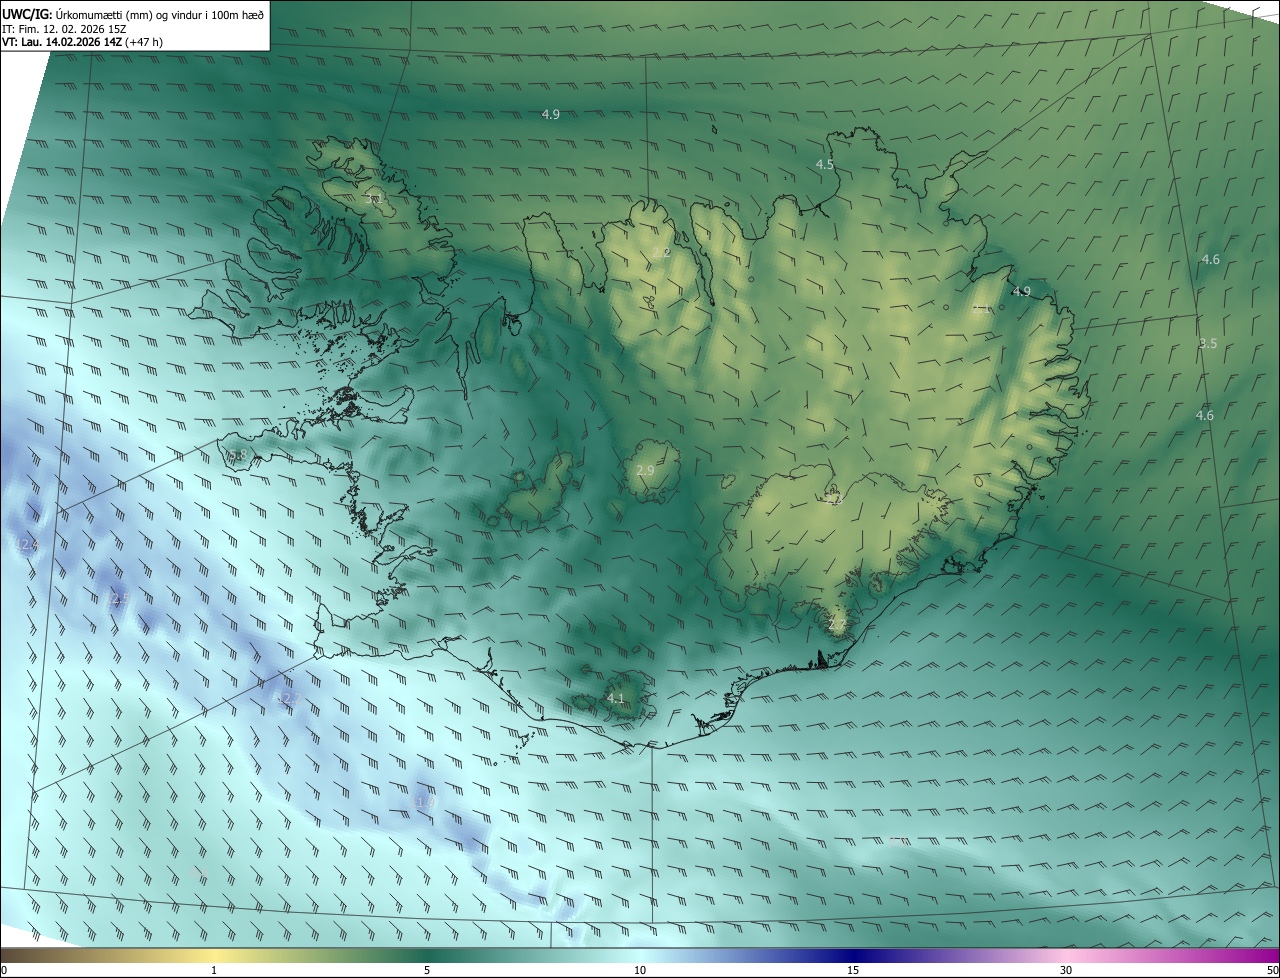Click the 12.4 value at the western edge

coord(27,545)
